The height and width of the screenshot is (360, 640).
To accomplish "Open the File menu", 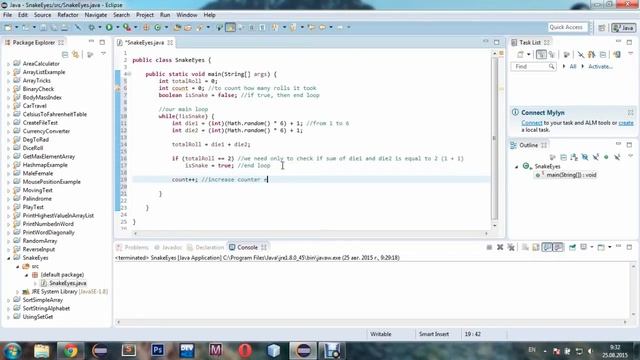I will pos(7,15).
